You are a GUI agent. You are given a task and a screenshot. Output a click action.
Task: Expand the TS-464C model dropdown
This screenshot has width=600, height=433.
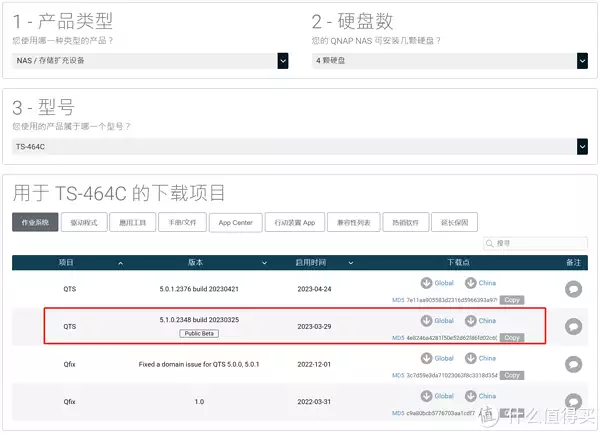click(x=300, y=147)
